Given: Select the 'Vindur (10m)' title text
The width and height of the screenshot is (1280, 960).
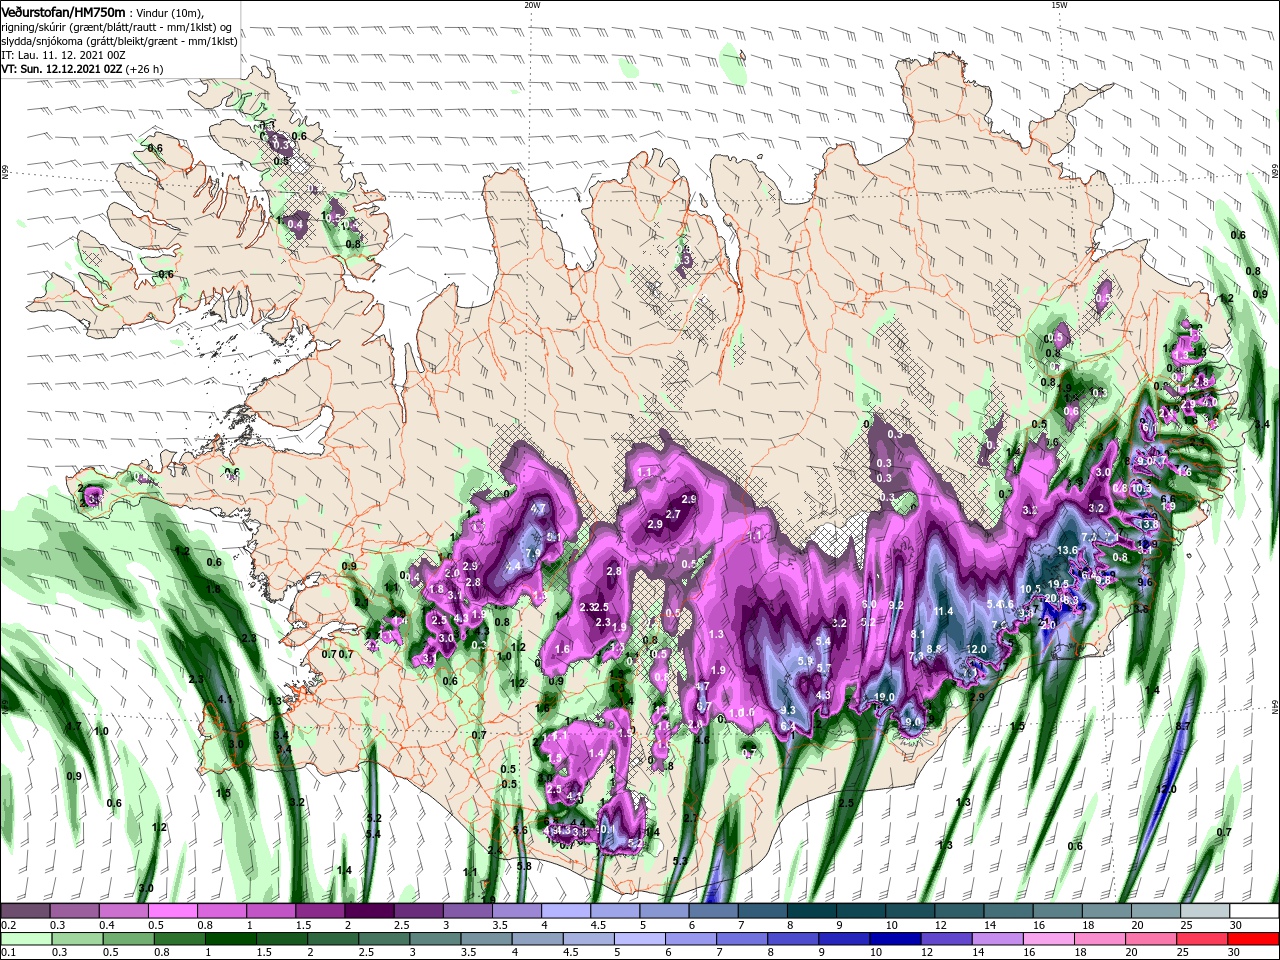Looking at the screenshot, I should [x=170, y=13].
